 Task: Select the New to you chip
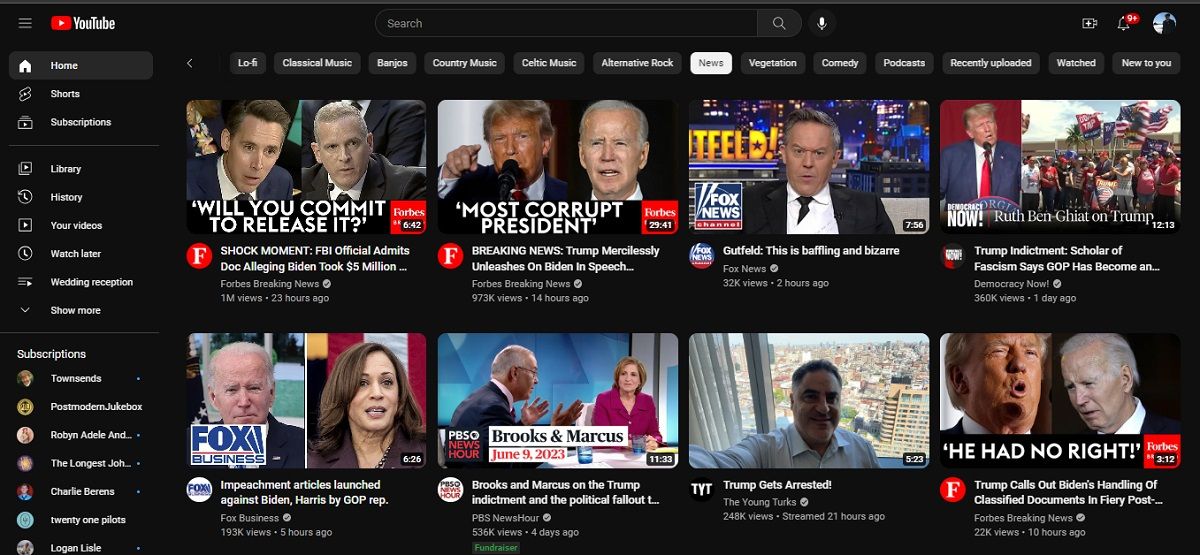[1146, 63]
